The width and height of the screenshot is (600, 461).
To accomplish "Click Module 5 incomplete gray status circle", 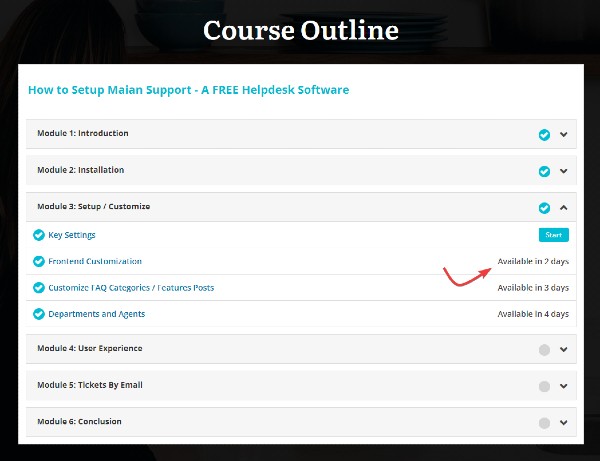I will (544, 386).
